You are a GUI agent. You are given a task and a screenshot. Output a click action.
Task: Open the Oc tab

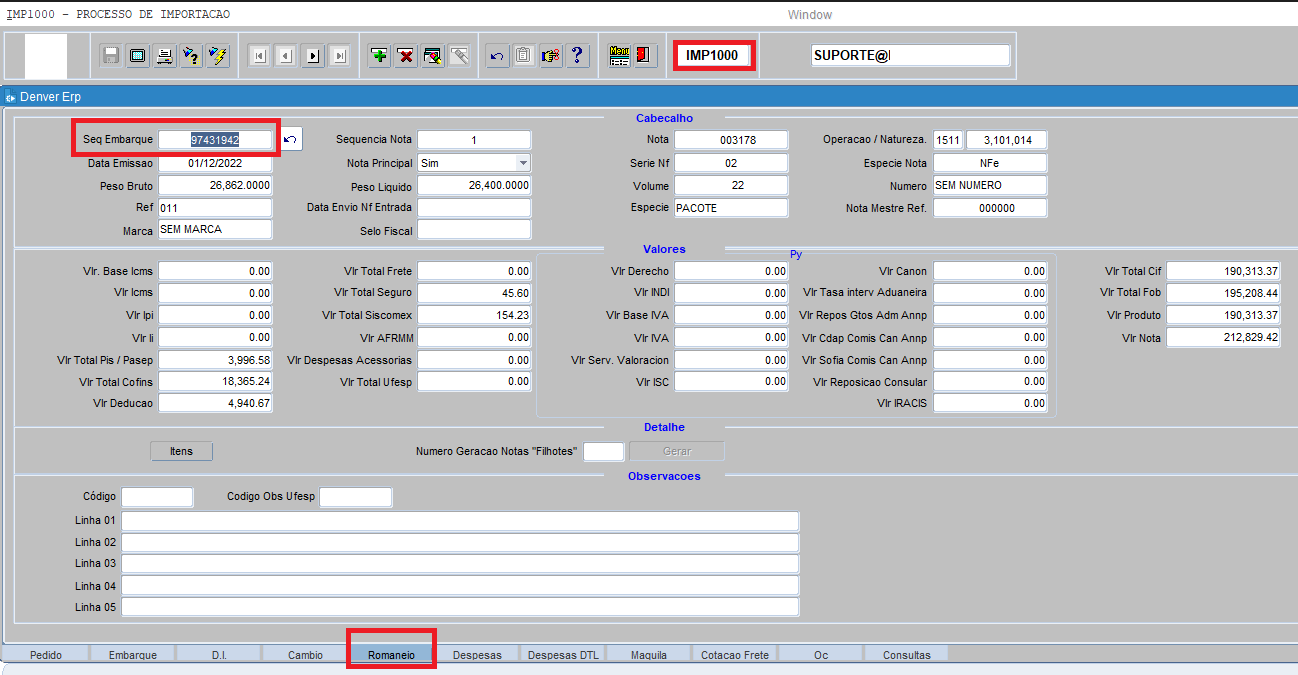coord(821,655)
